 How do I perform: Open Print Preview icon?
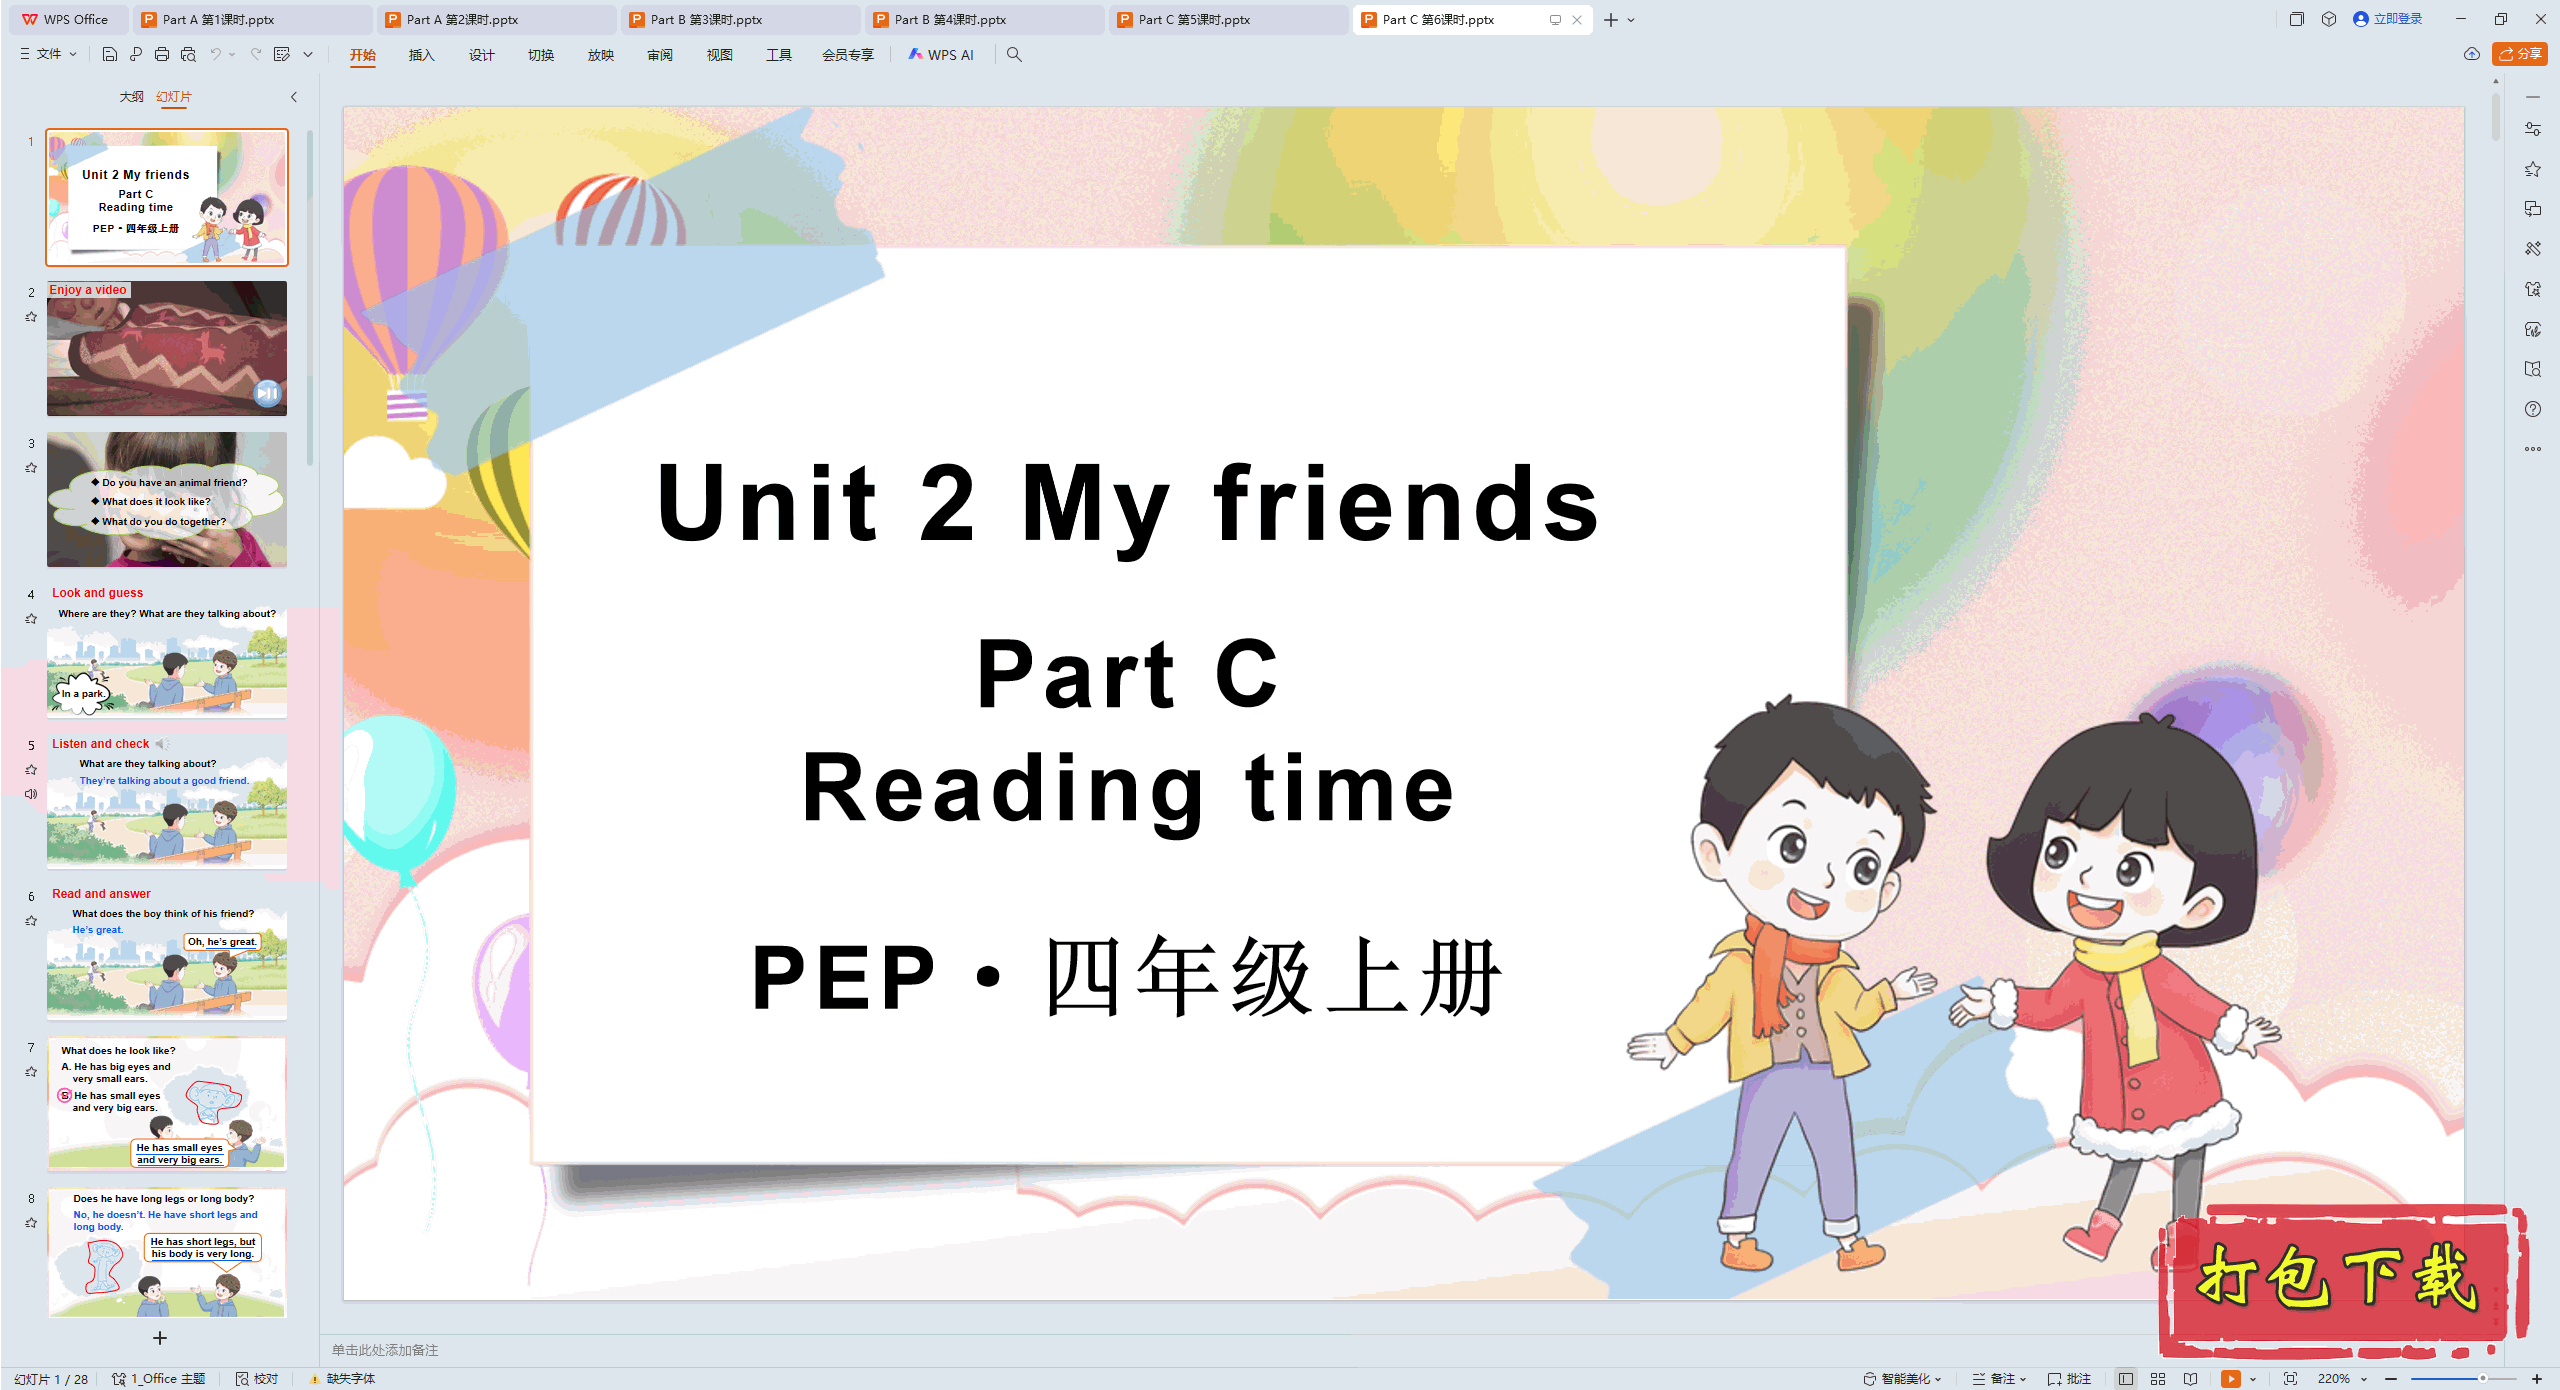point(188,54)
